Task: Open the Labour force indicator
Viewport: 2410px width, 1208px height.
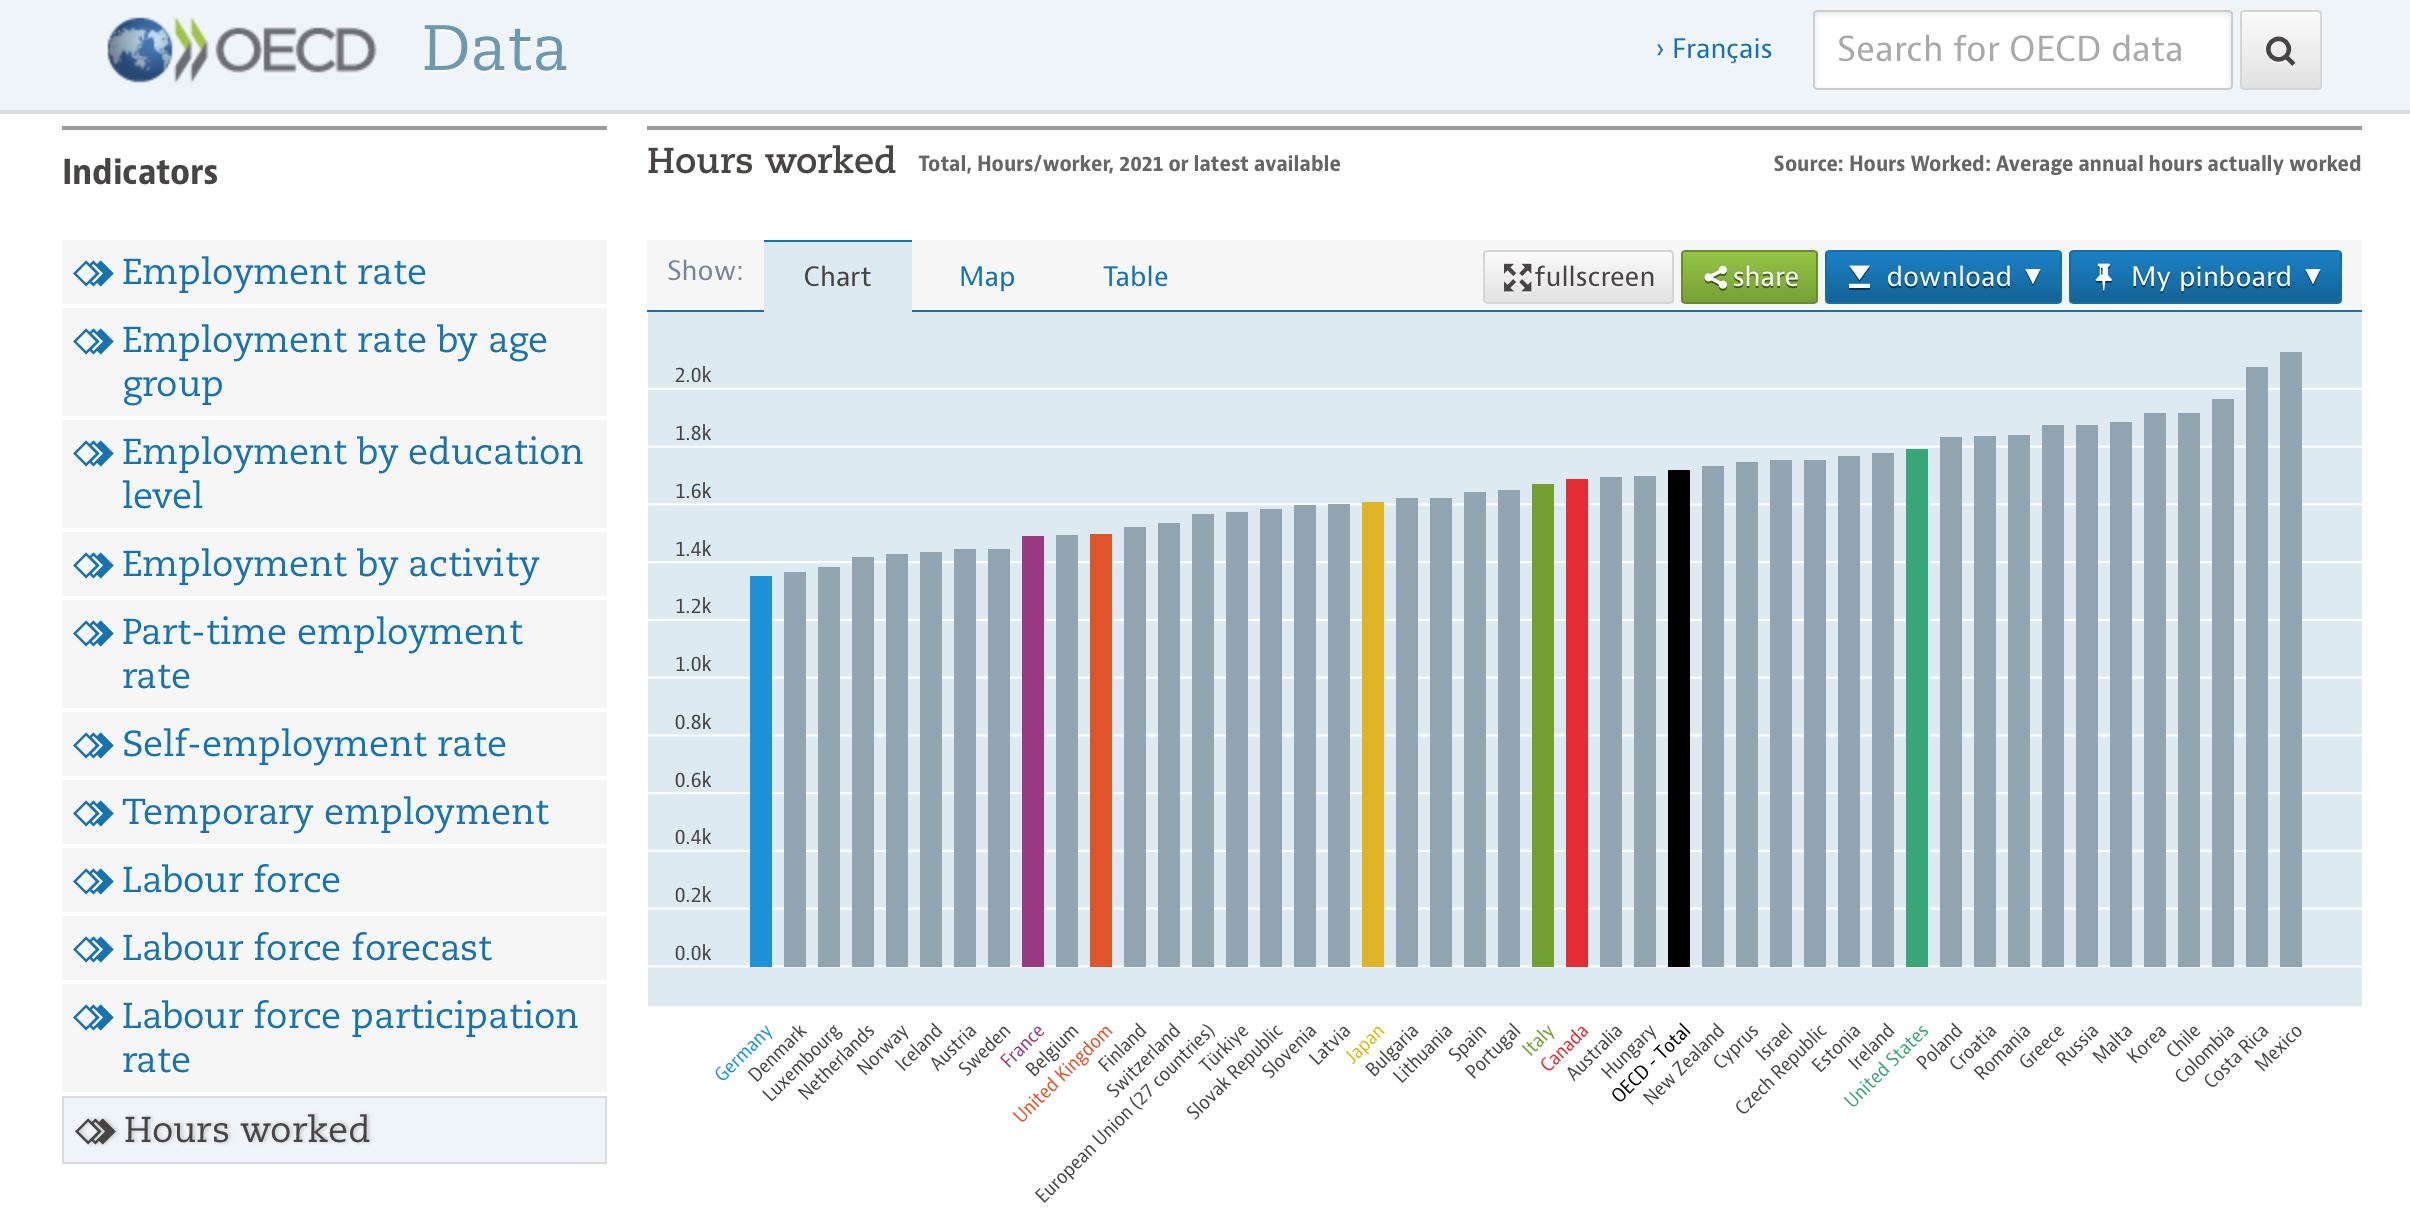Action: point(334,880)
